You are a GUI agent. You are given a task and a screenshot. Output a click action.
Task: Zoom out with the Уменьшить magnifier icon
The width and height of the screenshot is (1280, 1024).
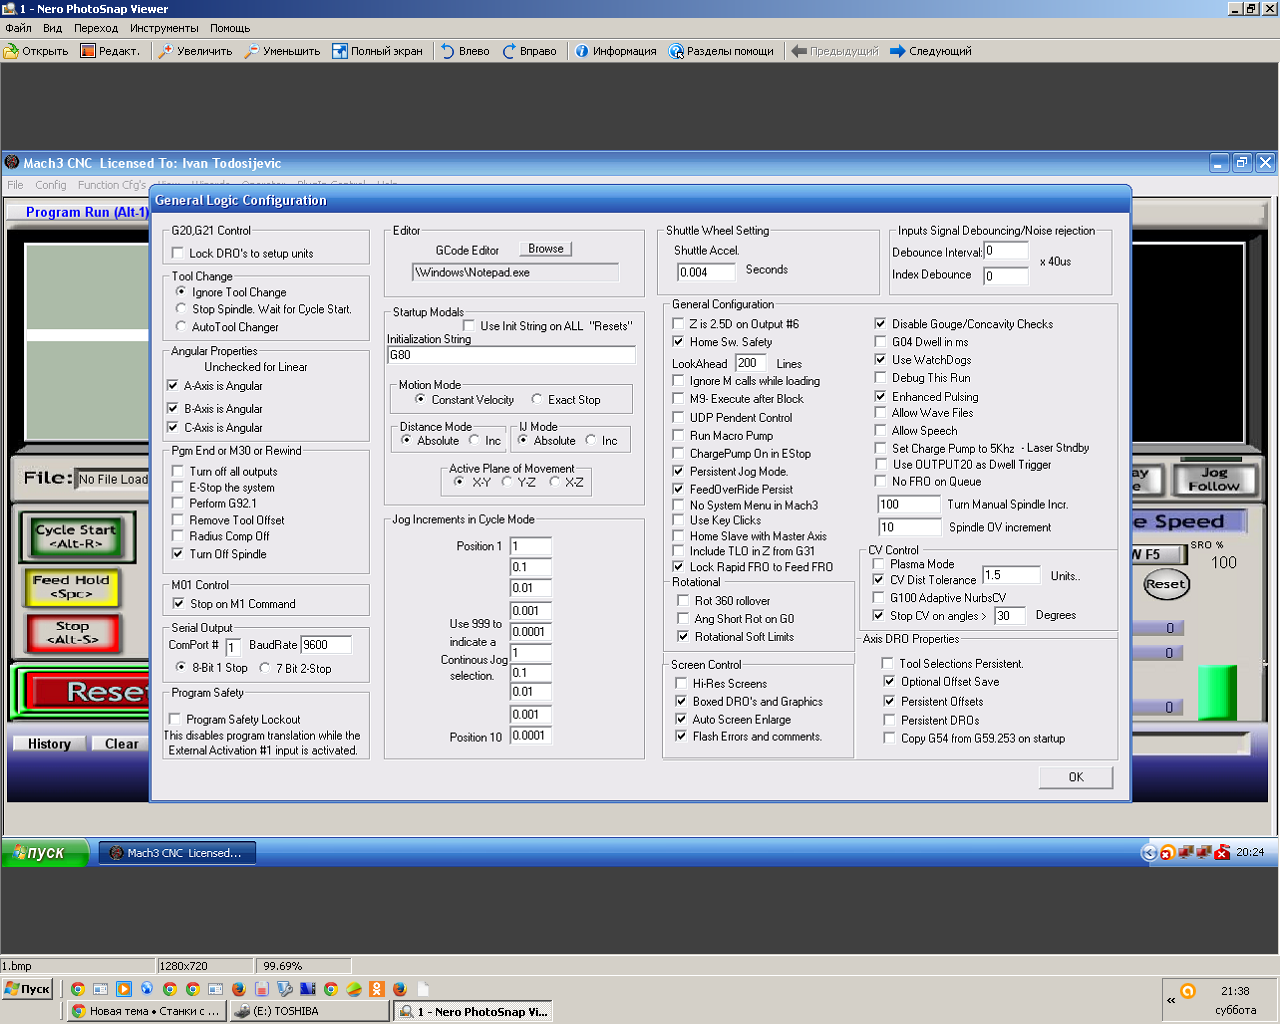pyautogui.click(x=252, y=51)
